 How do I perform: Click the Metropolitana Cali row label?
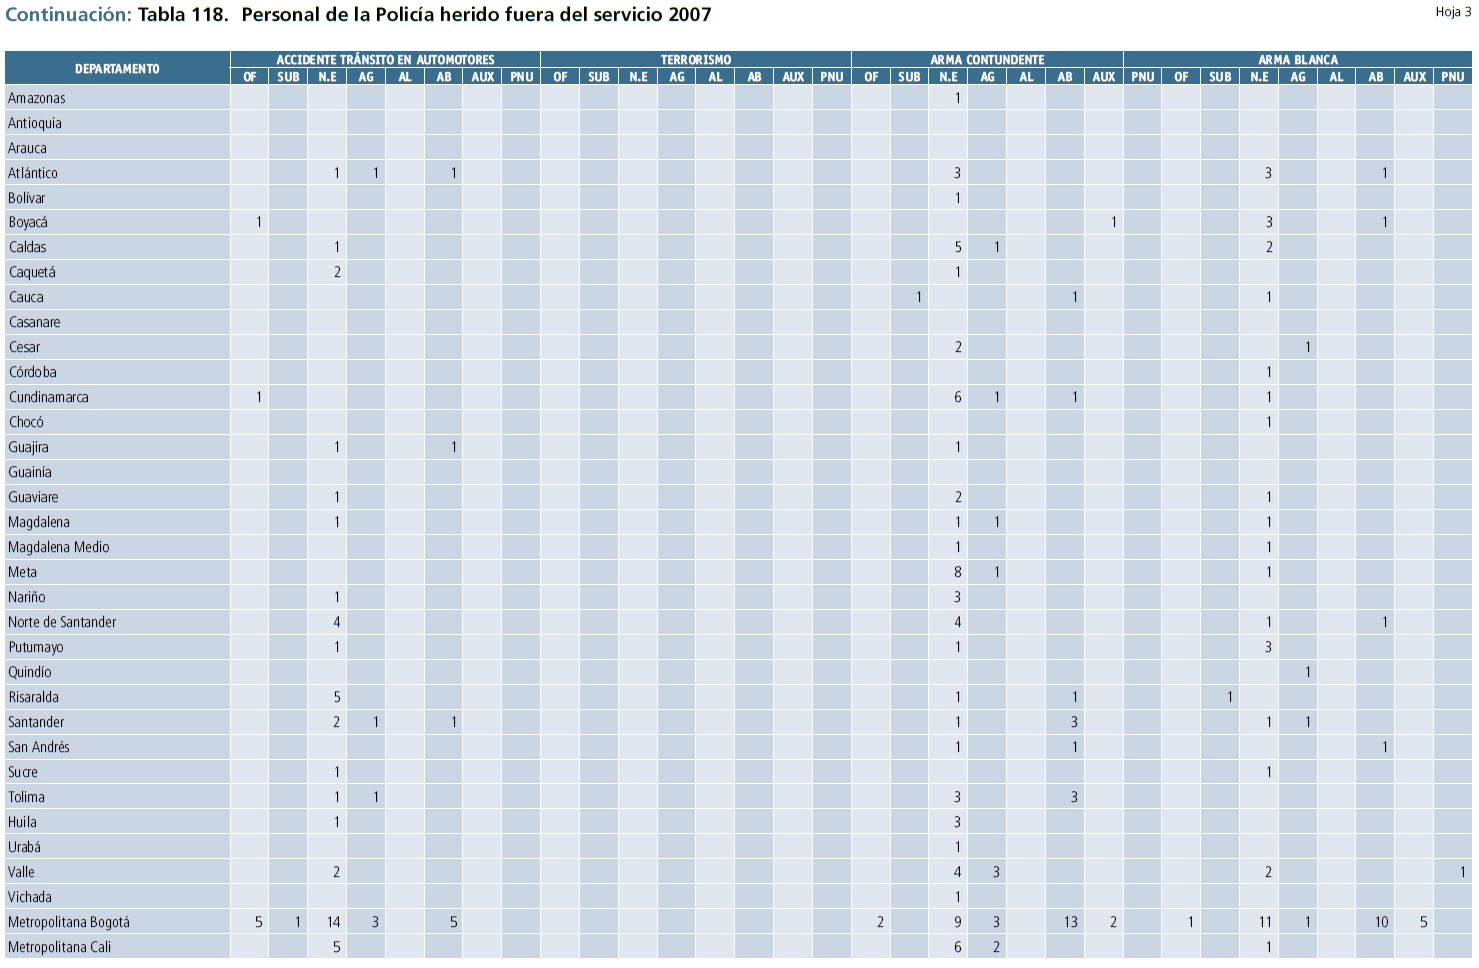click(x=59, y=947)
